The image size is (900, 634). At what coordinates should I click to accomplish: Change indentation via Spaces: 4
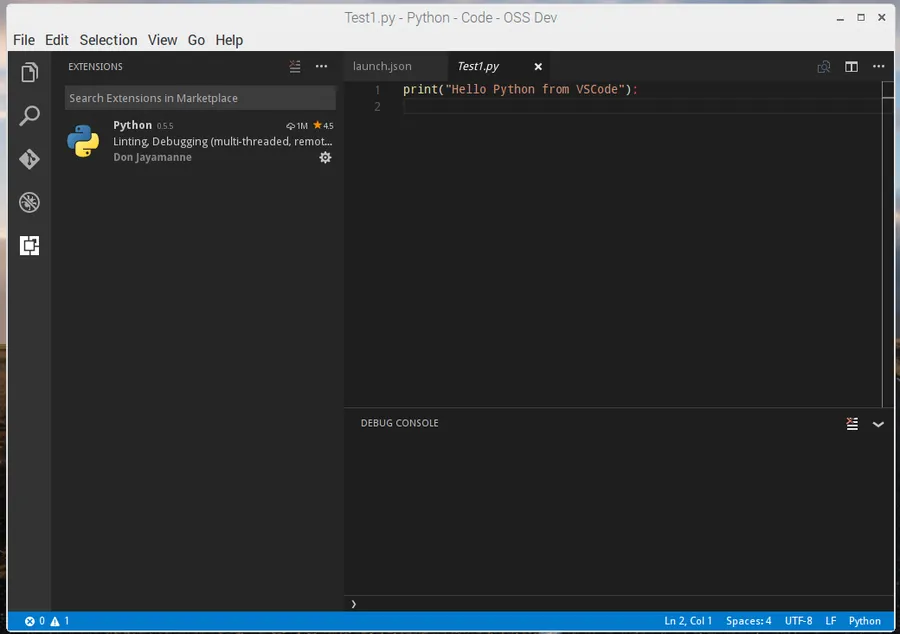748,621
